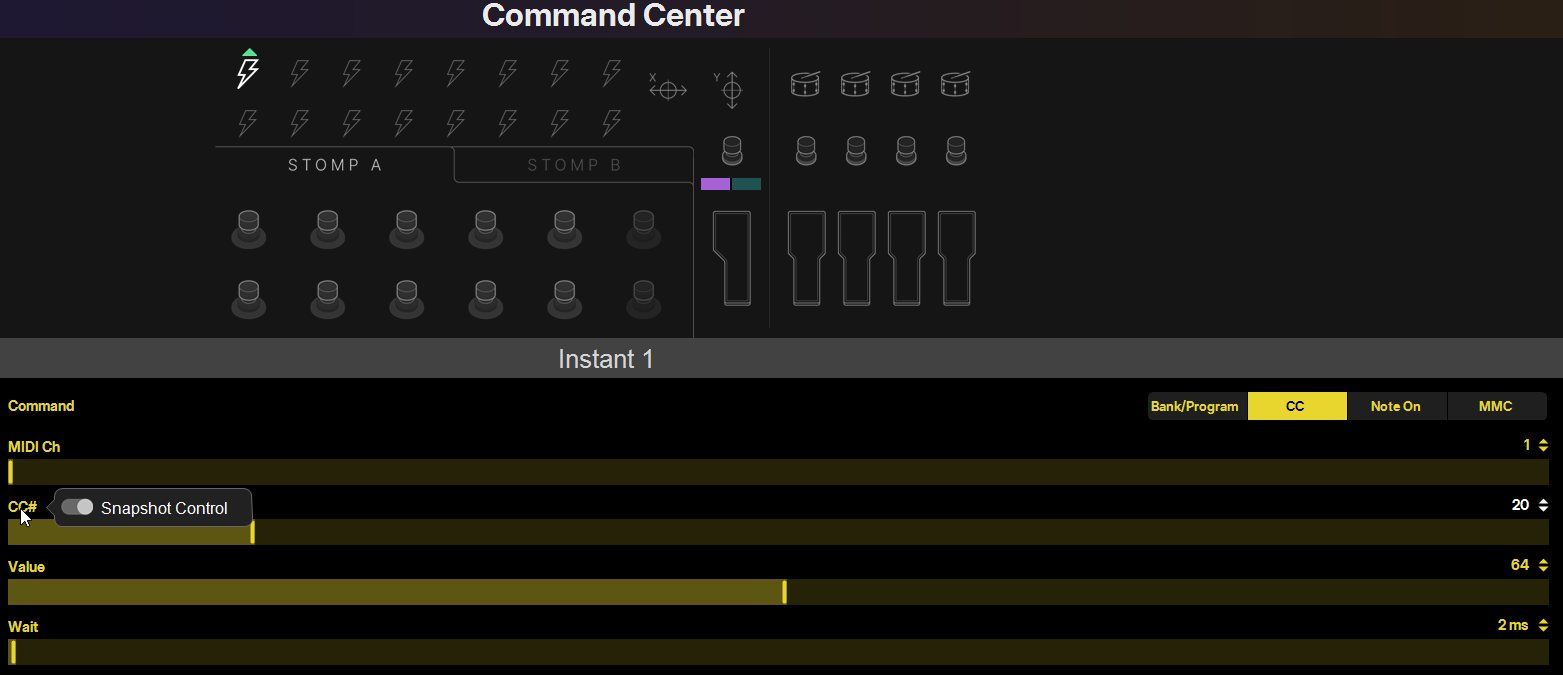This screenshot has height=675, width=1563.
Task: Select the leftmost expression pedal icon
Action: [731, 257]
